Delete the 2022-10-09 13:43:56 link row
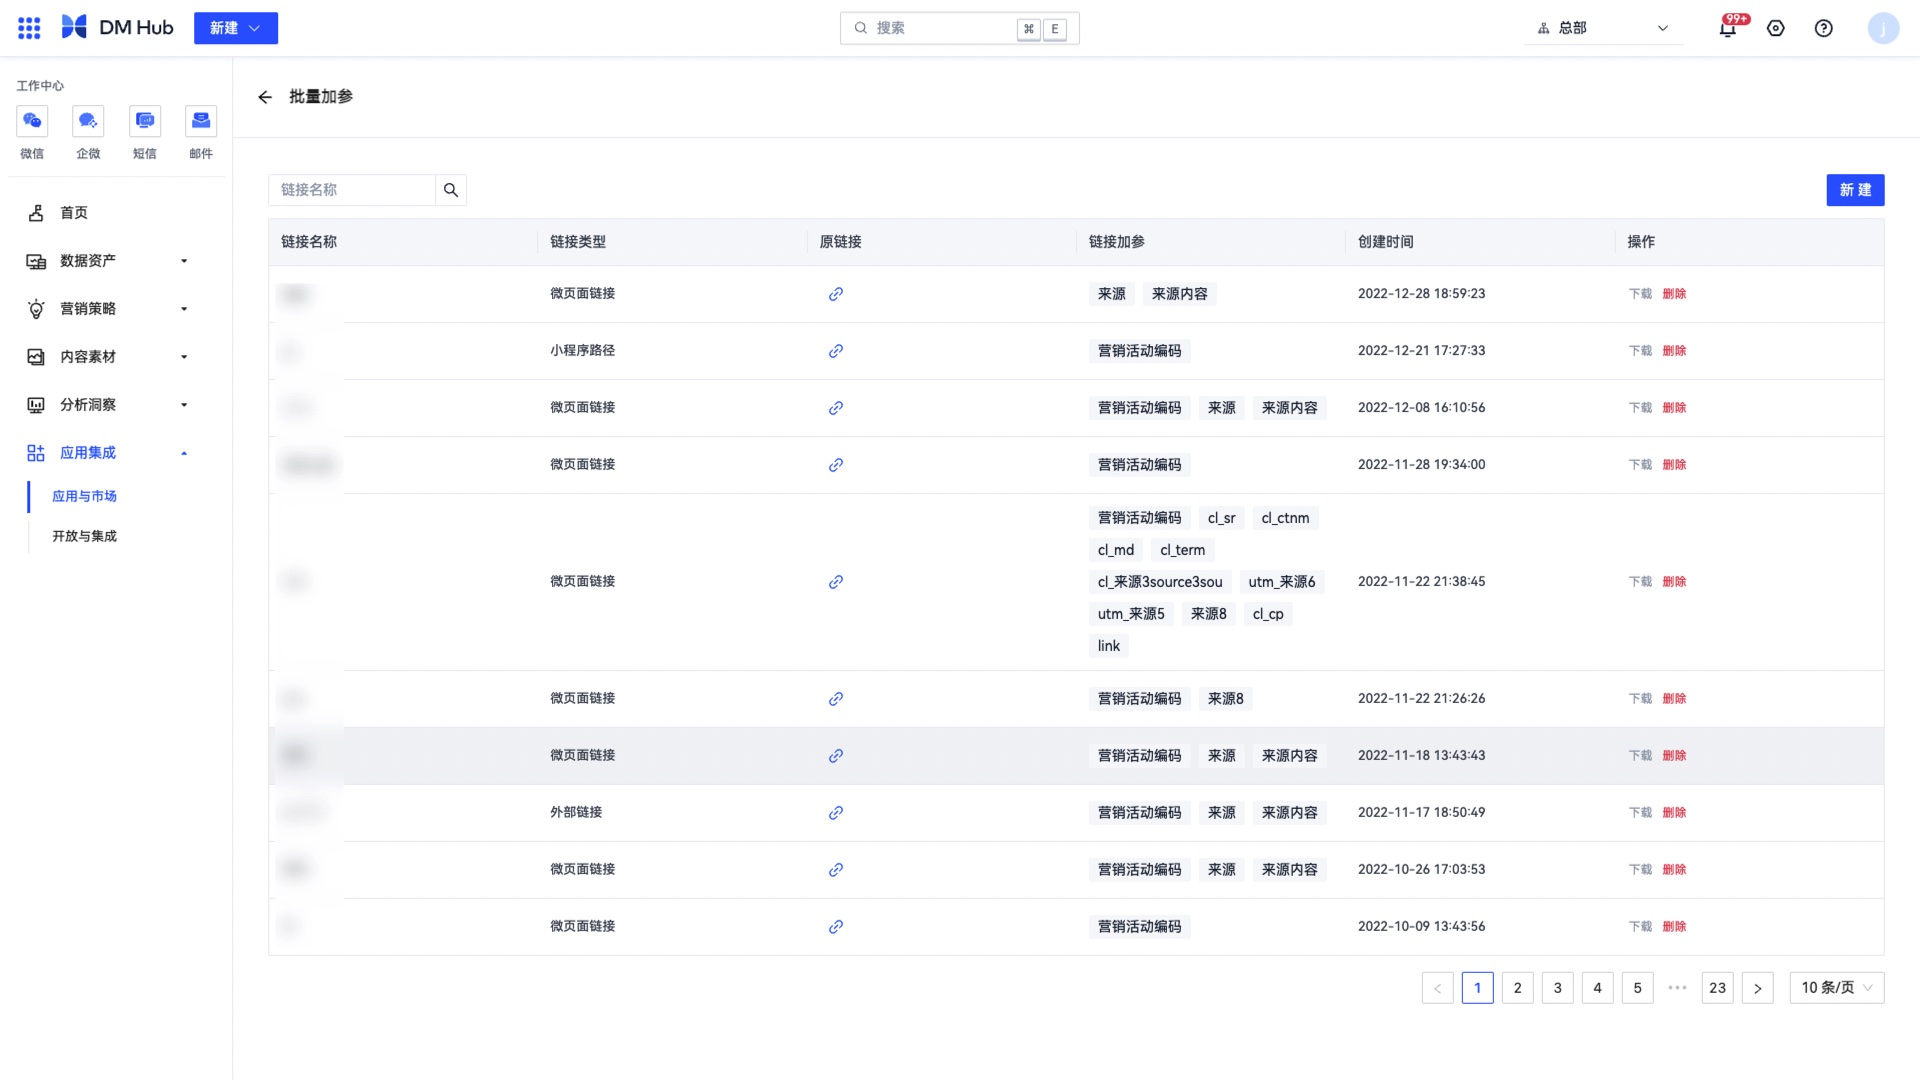This screenshot has height=1080, width=1920. pos(1674,927)
